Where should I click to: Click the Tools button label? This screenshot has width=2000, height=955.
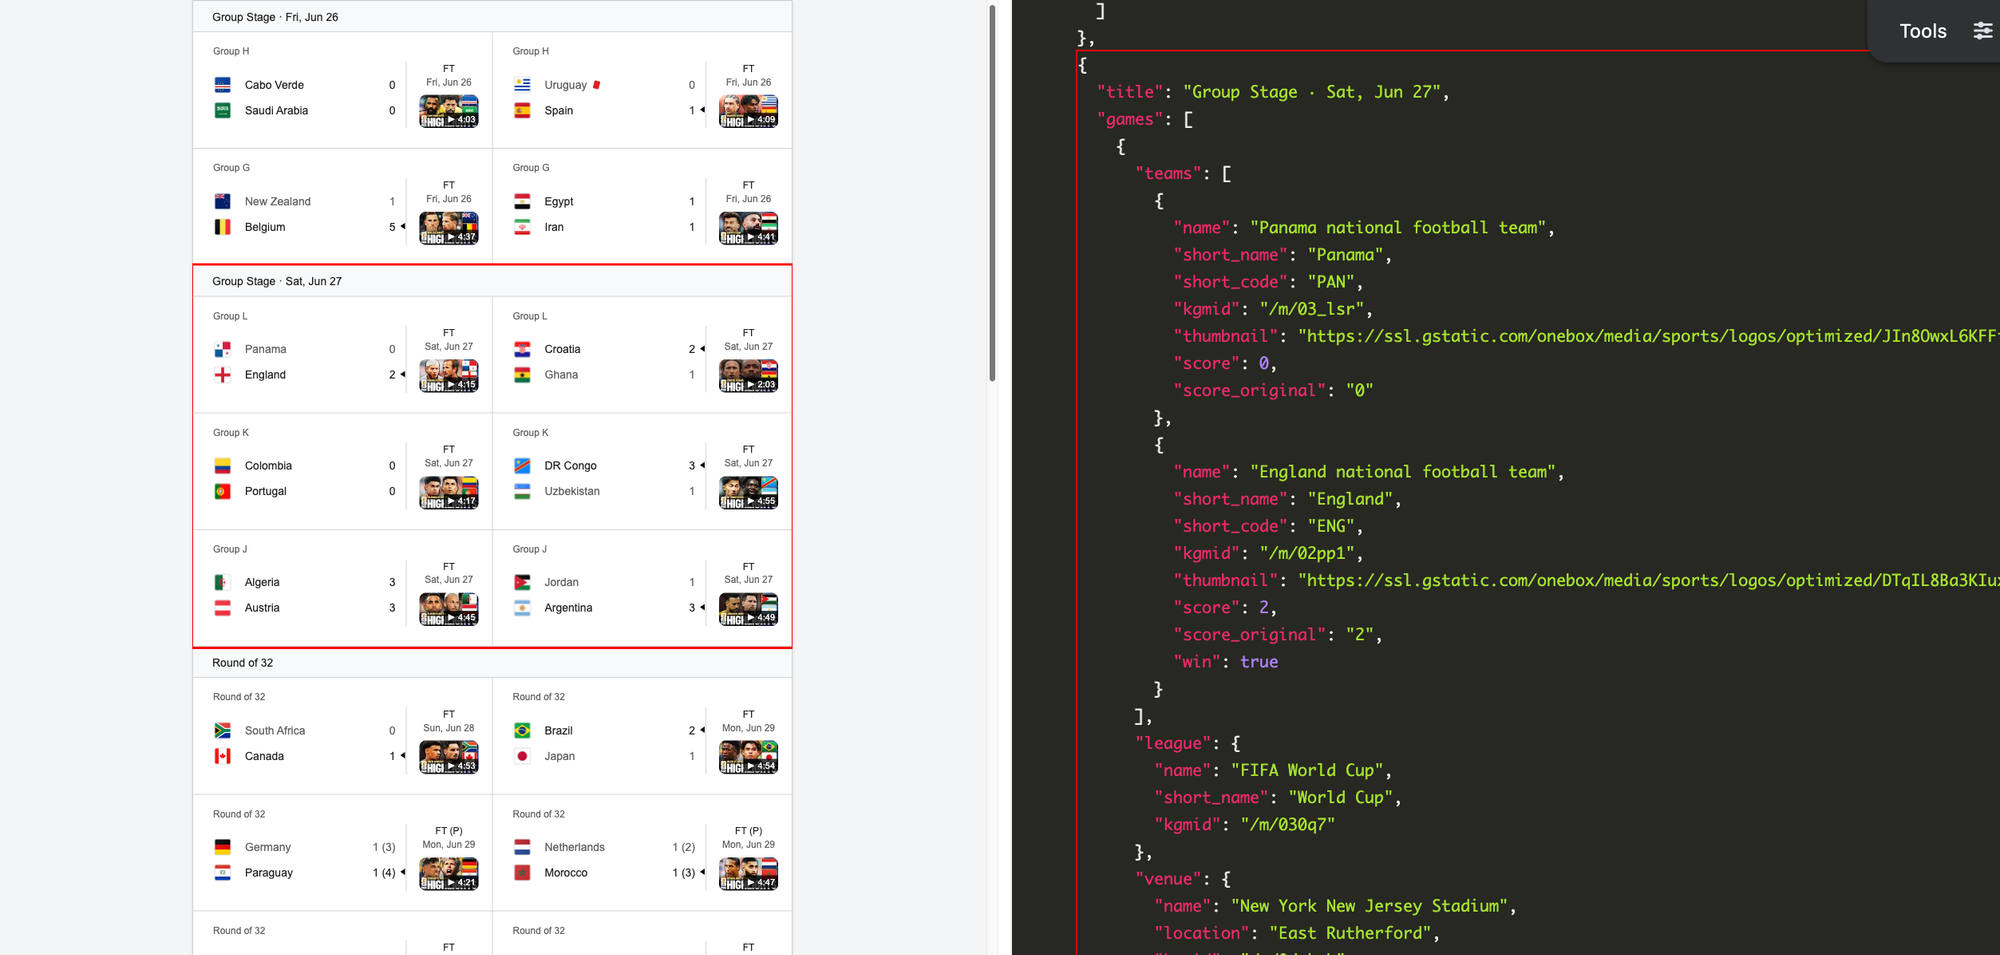1922,31
